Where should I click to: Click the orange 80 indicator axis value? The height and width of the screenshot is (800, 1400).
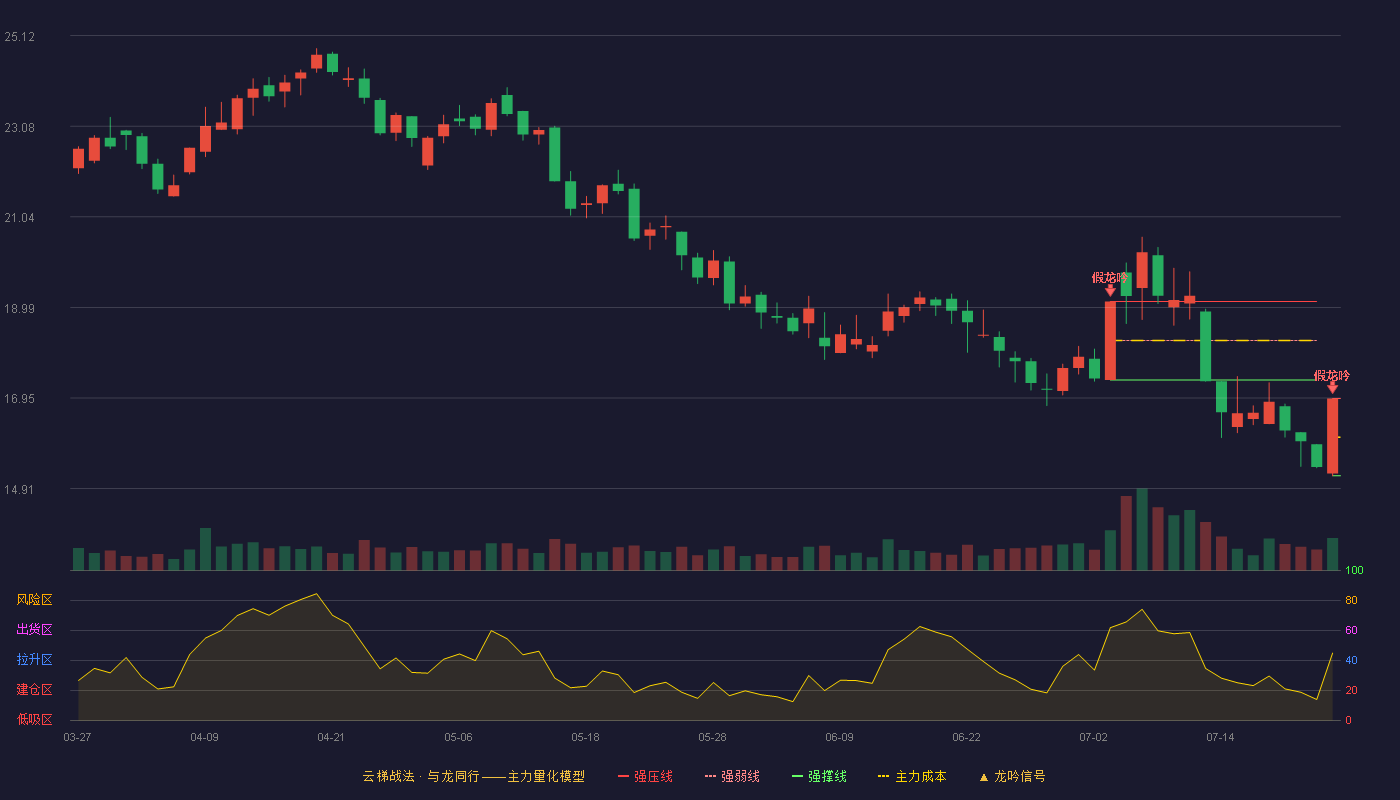tap(1351, 600)
